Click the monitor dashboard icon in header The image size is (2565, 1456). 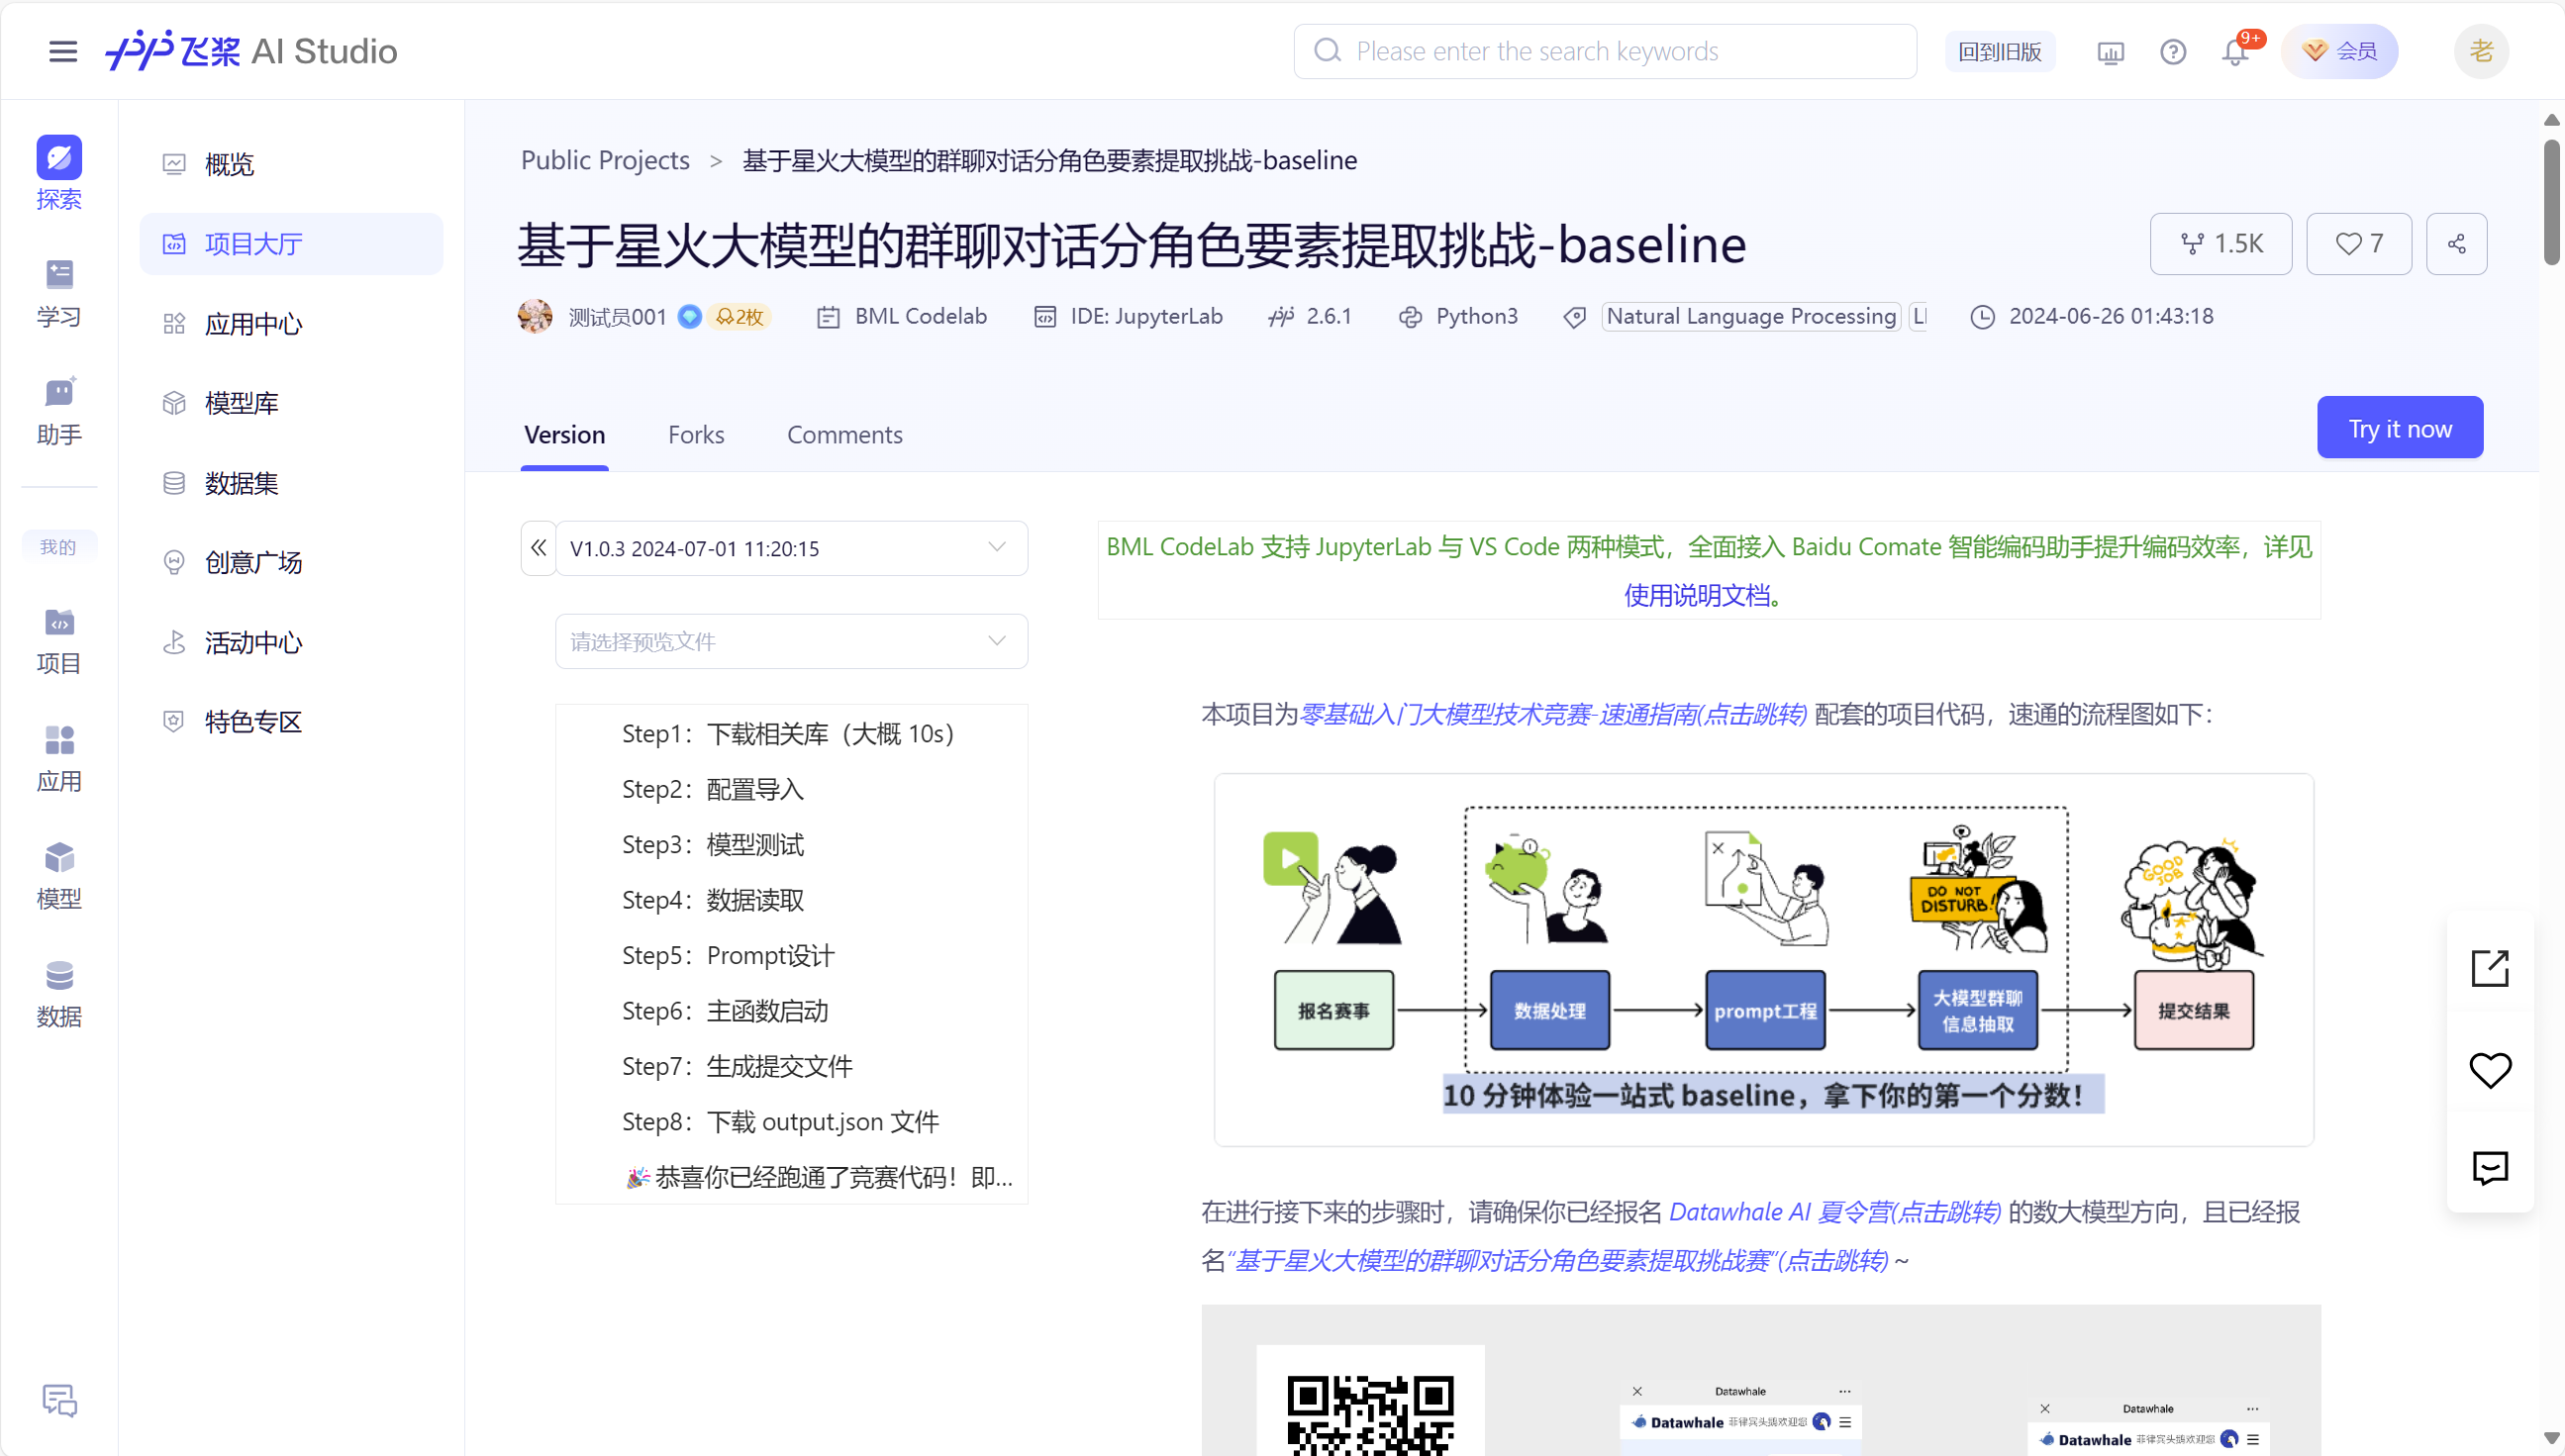tap(2110, 52)
